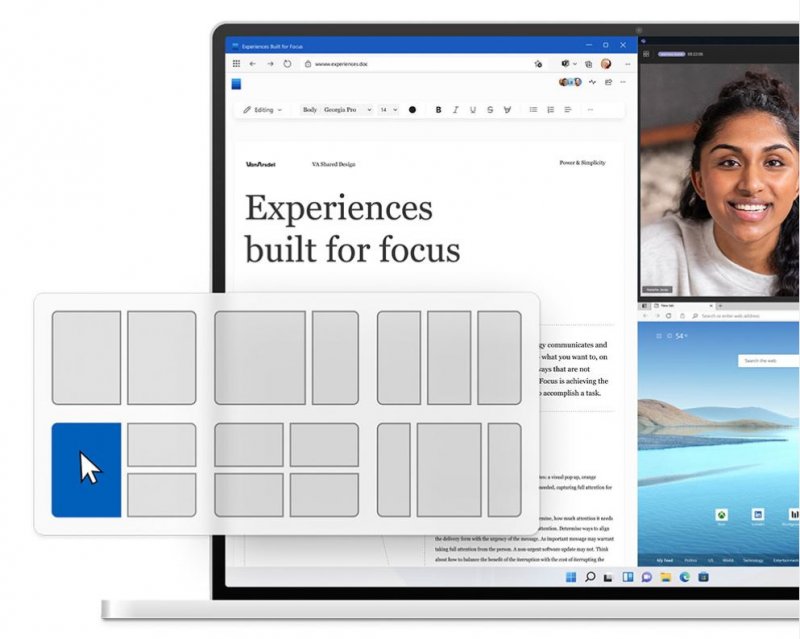This screenshot has height=639, width=800.
Task: Open more formatting options with the ellipsis
Action: tap(590, 110)
